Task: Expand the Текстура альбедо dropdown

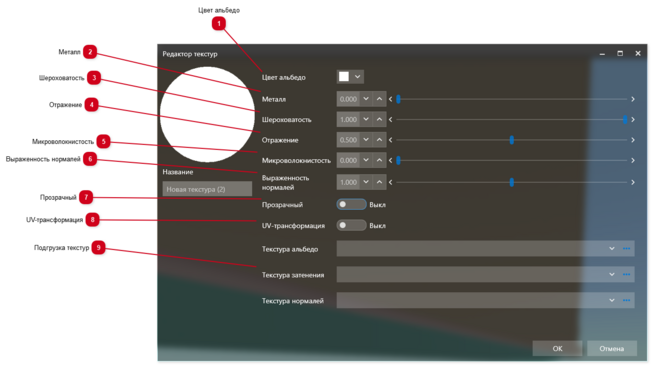Action: click(612, 249)
